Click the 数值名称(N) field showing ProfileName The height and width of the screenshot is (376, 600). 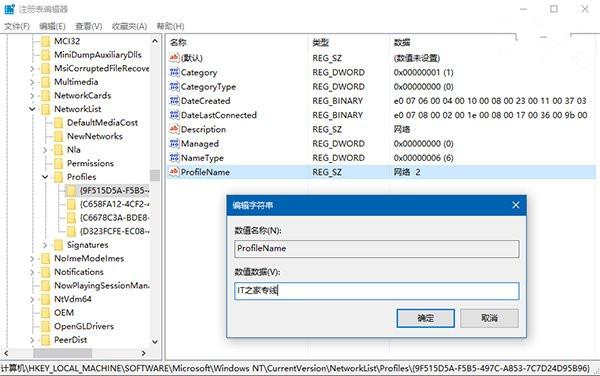pos(377,249)
